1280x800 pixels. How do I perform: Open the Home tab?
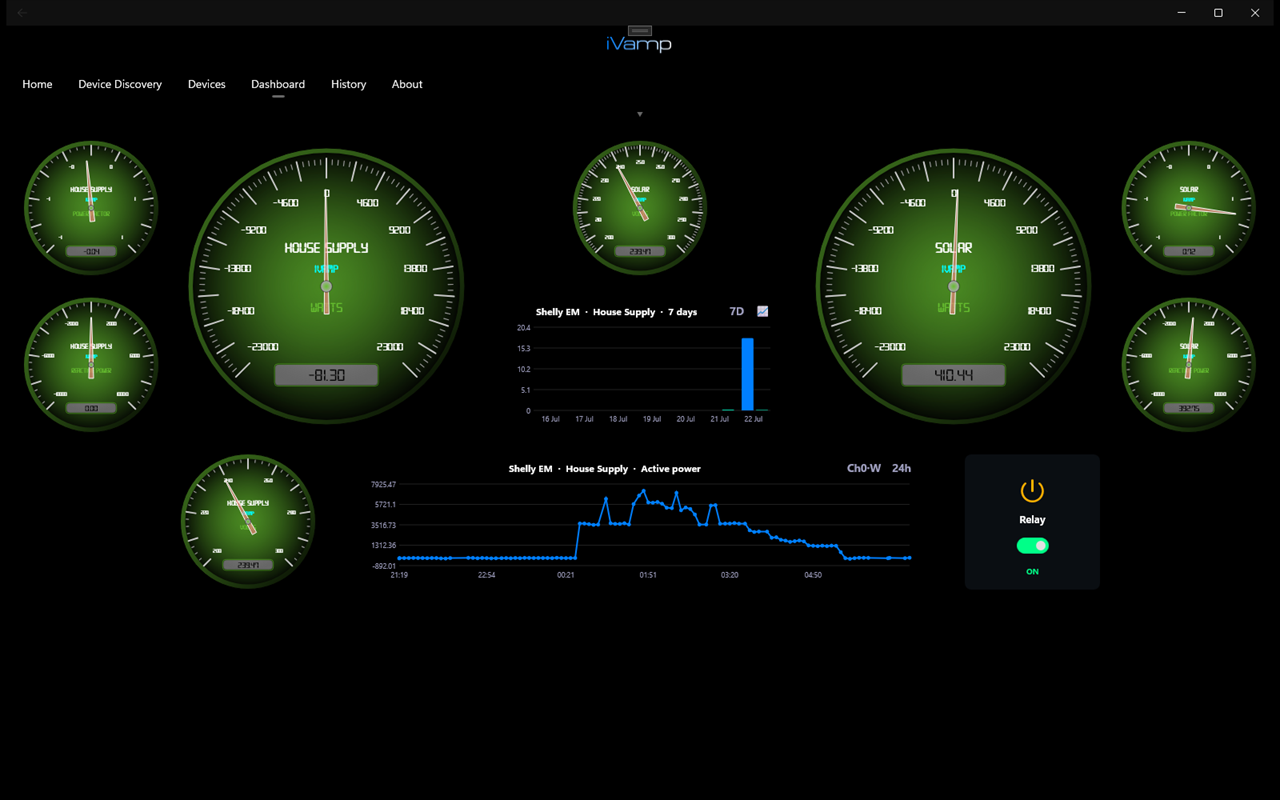[37, 84]
